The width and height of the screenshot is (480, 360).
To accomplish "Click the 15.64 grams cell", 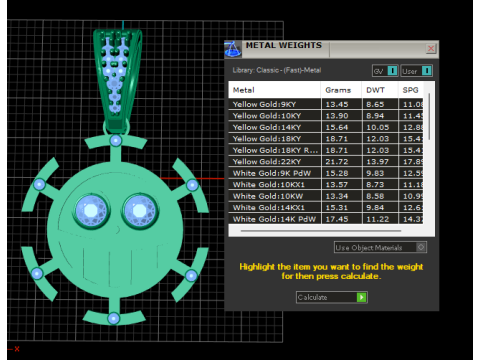I will (x=342, y=127).
